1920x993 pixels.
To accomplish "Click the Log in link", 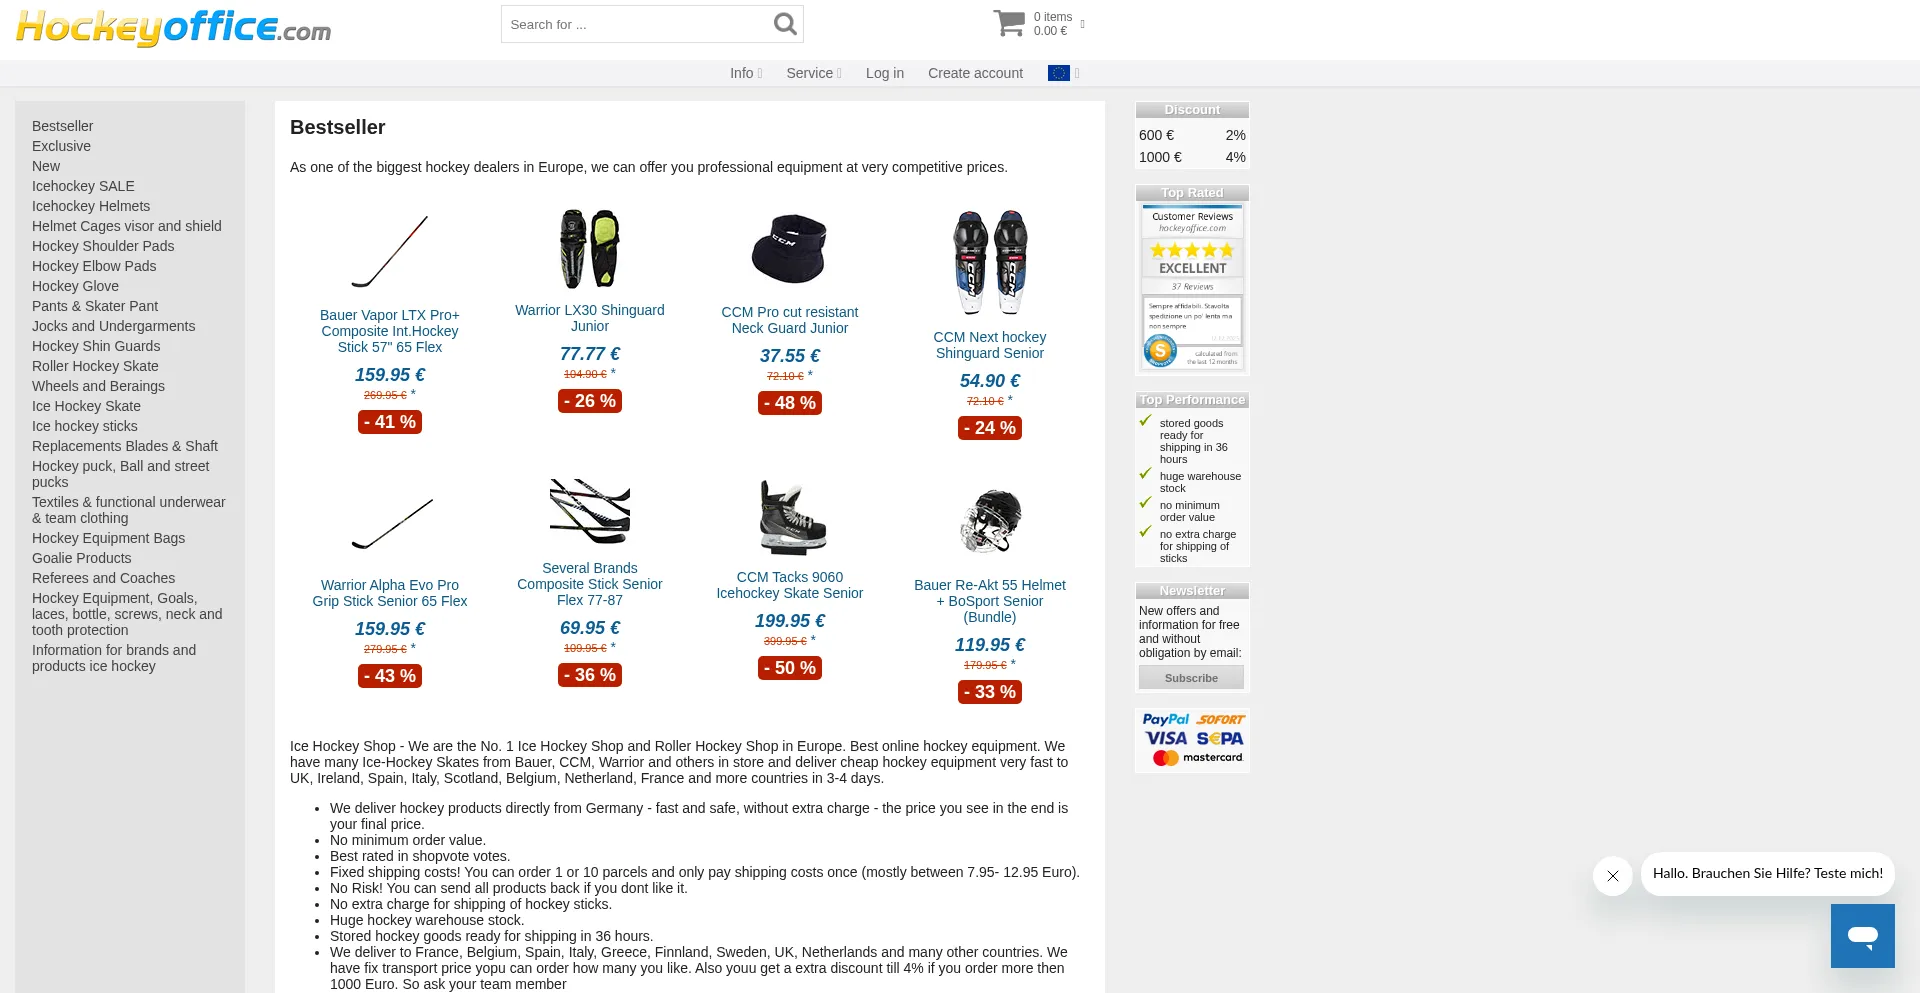I will (885, 73).
